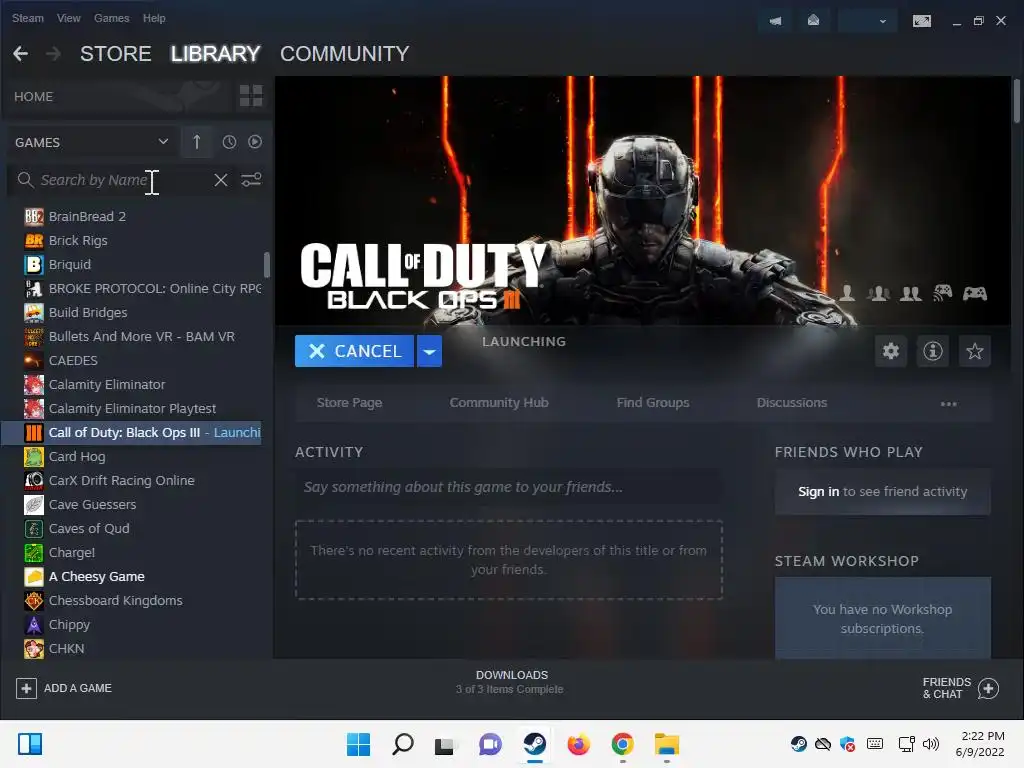
Task: Open Windows Start menu
Action: [x=358, y=744]
